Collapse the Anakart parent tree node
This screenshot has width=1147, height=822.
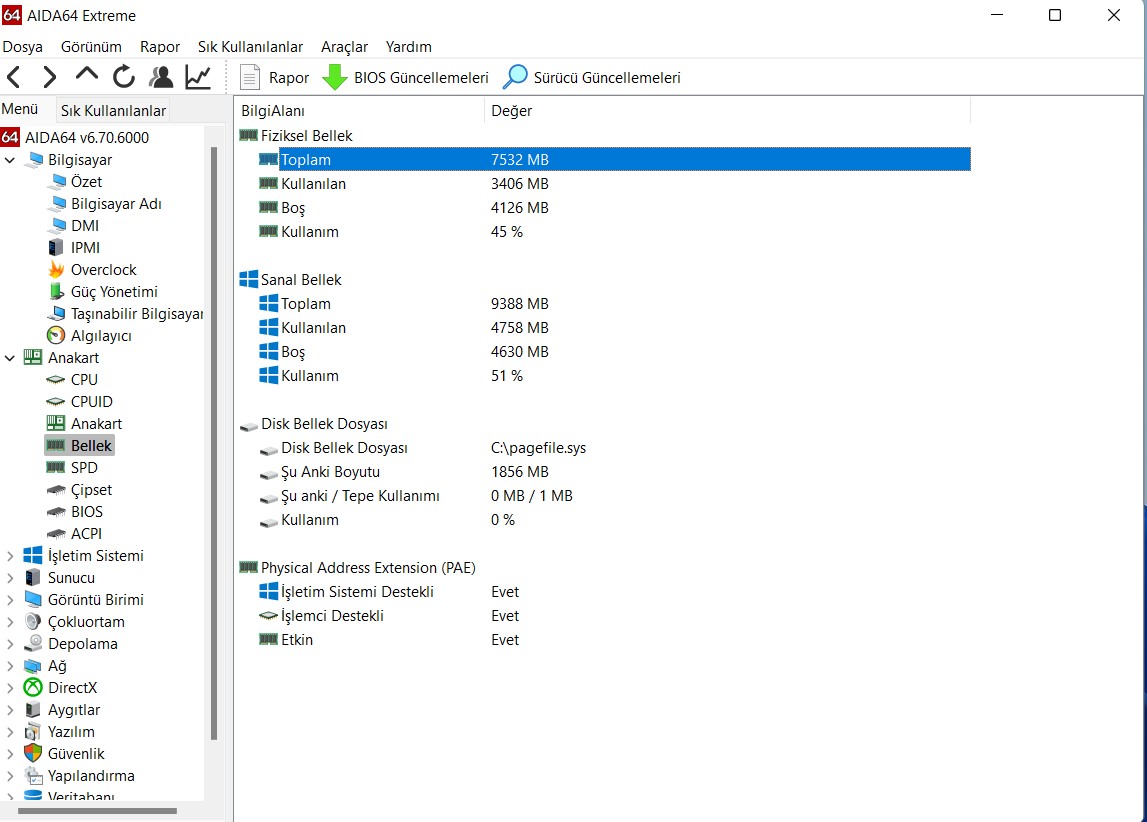click(x=10, y=358)
